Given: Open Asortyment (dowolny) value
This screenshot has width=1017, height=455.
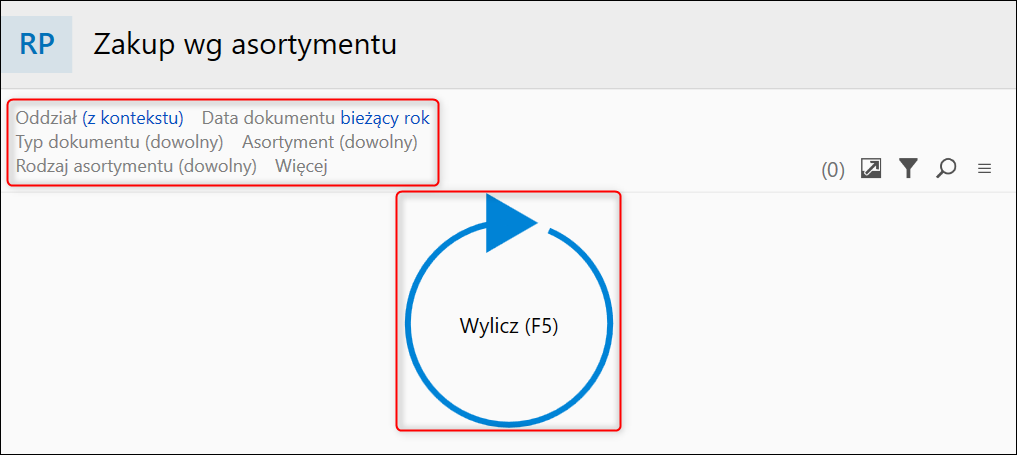Looking at the screenshot, I should (x=378, y=142).
